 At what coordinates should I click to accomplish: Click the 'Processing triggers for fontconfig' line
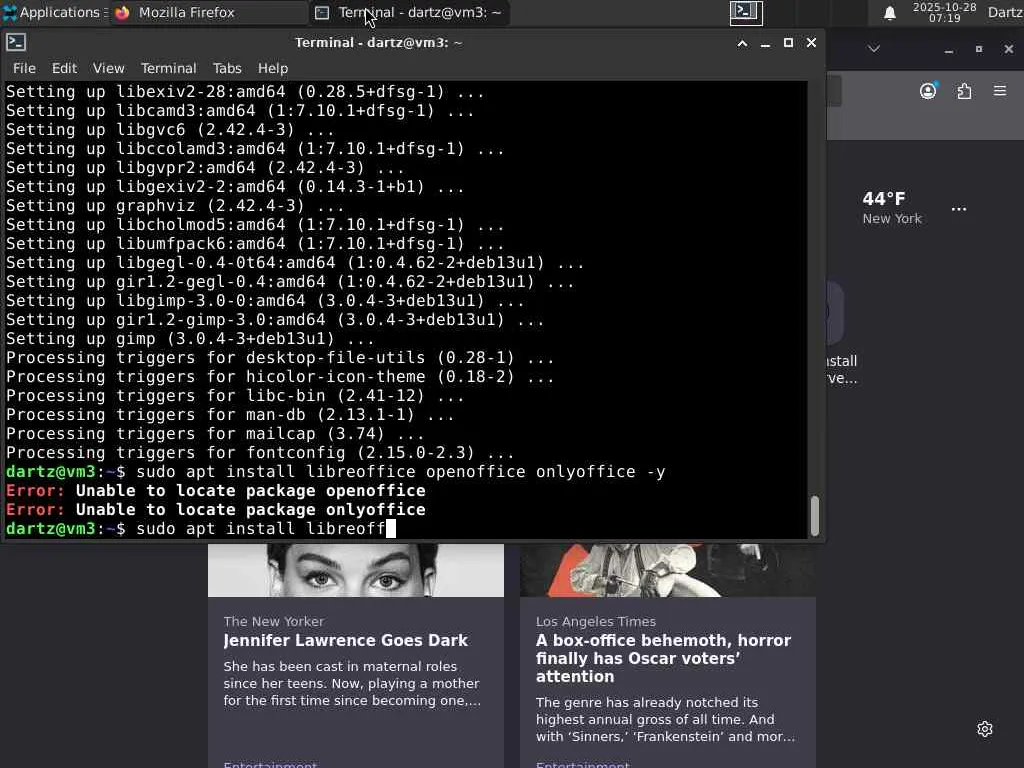pyautogui.click(x=260, y=453)
